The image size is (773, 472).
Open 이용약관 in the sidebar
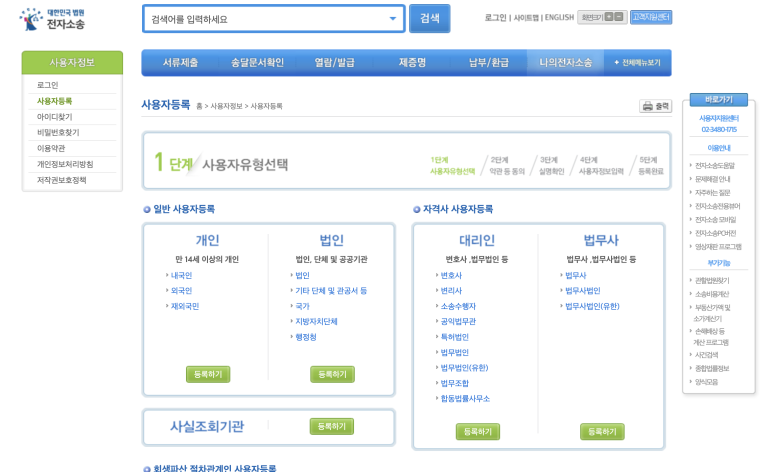[51, 148]
